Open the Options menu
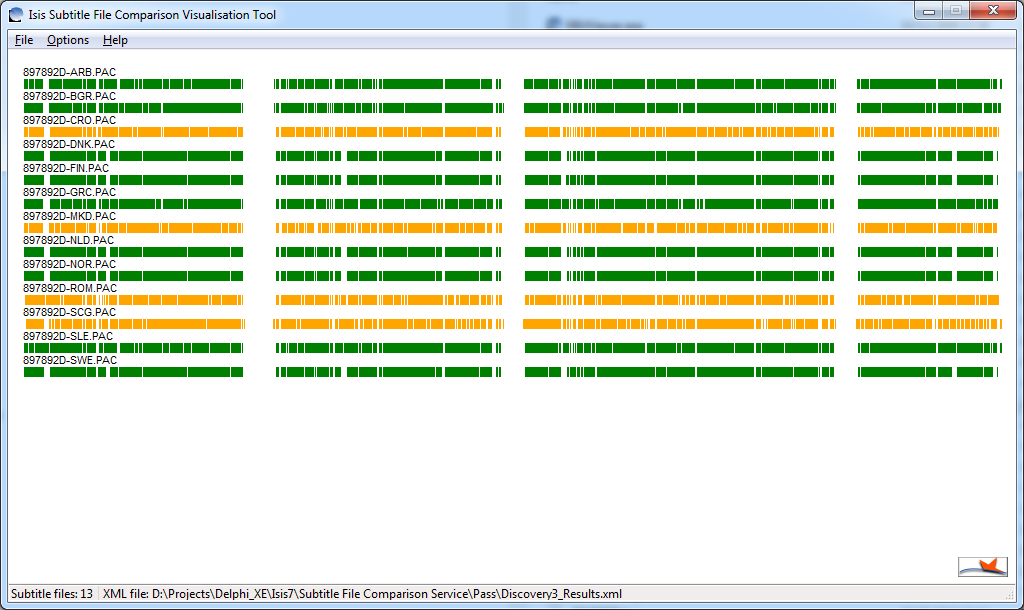Viewport: 1024px width, 610px height. pos(67,40)
